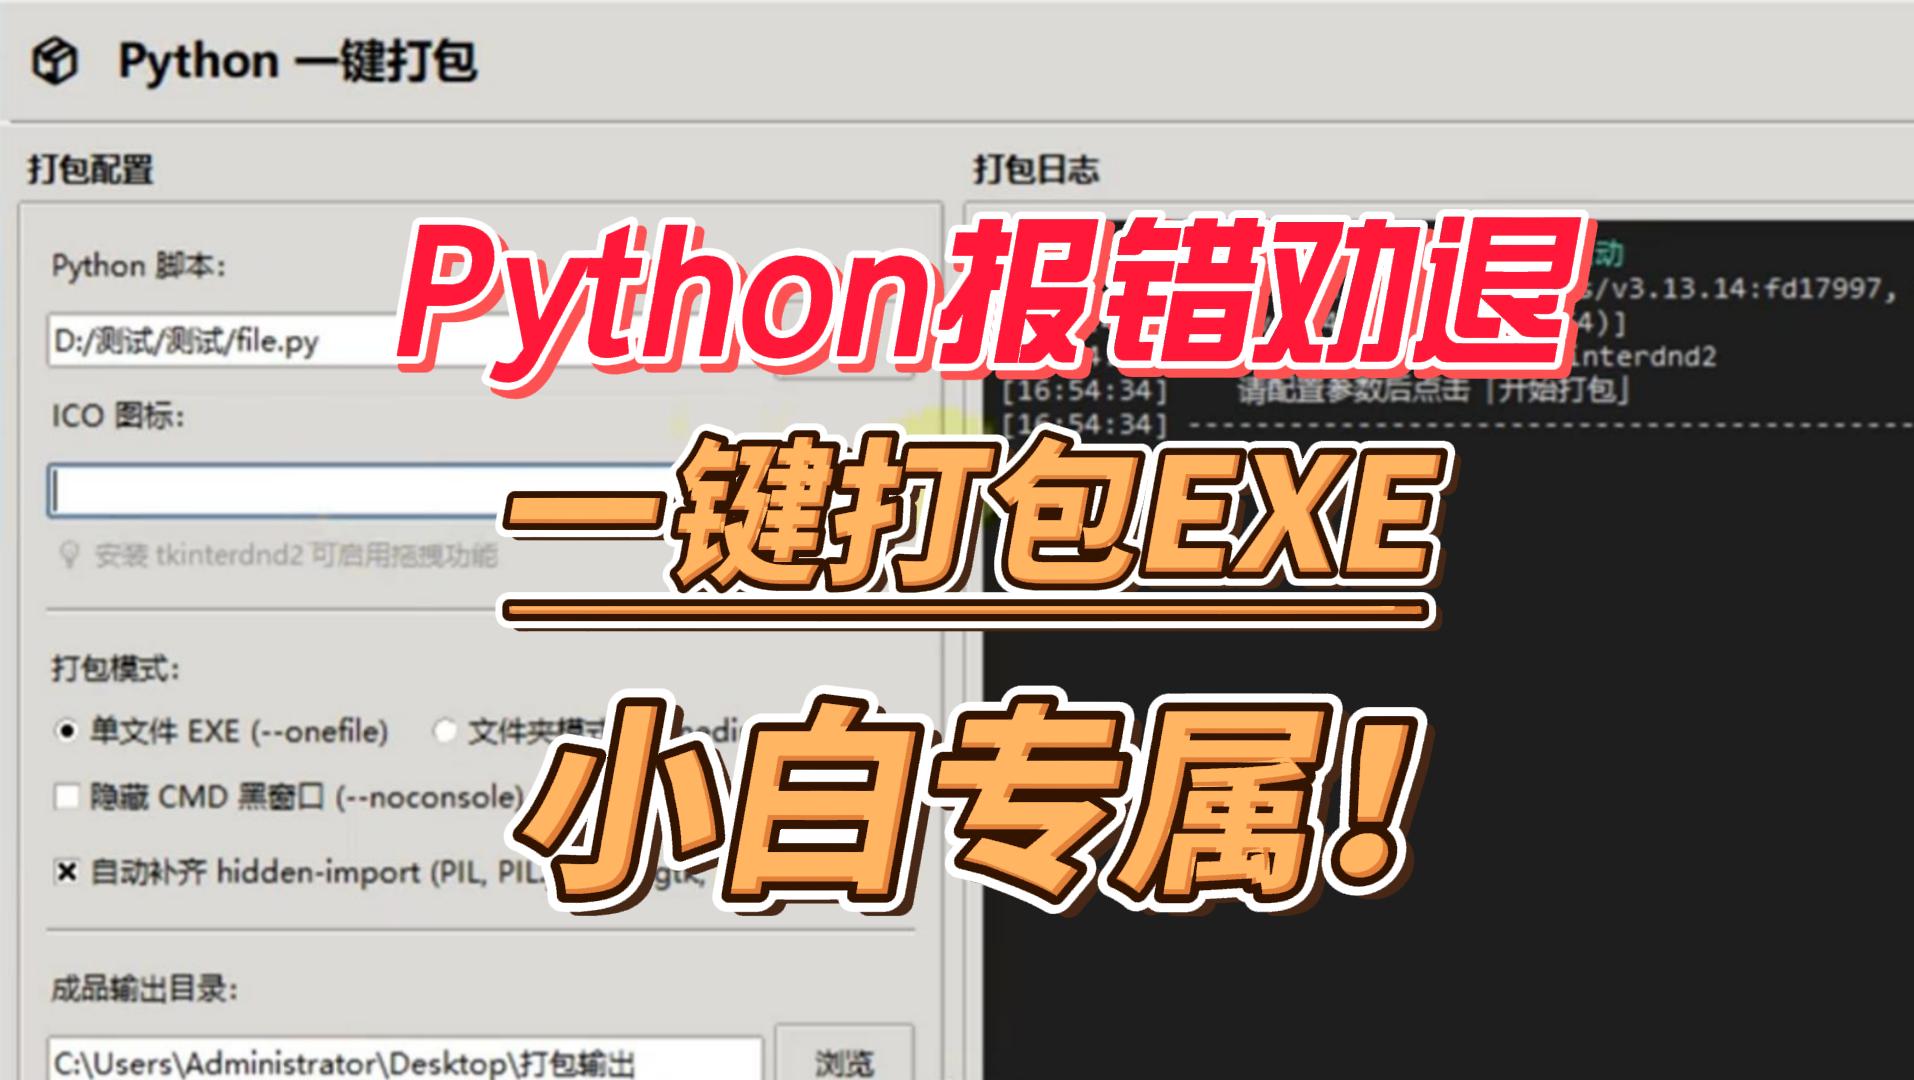1914x1080 pixels.
Task: Click the 打包日志 heading
Action: (x=1037, y=170)
